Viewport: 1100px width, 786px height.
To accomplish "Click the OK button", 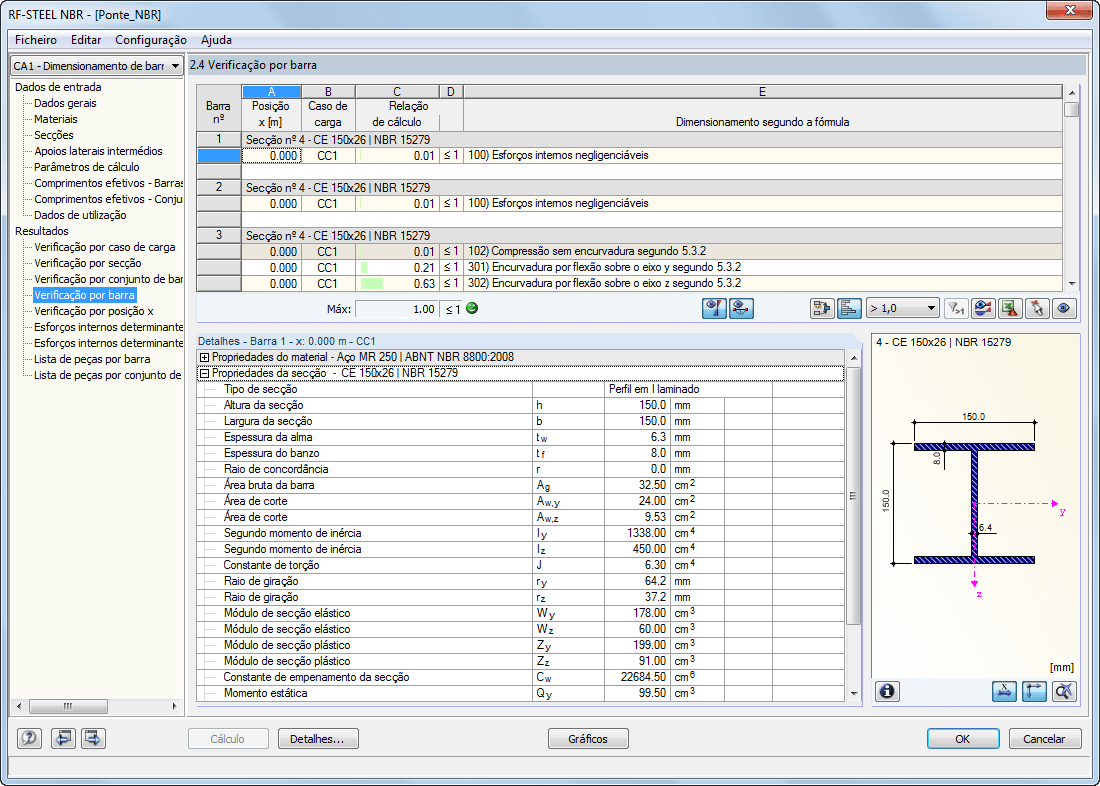I will [962, 739].
